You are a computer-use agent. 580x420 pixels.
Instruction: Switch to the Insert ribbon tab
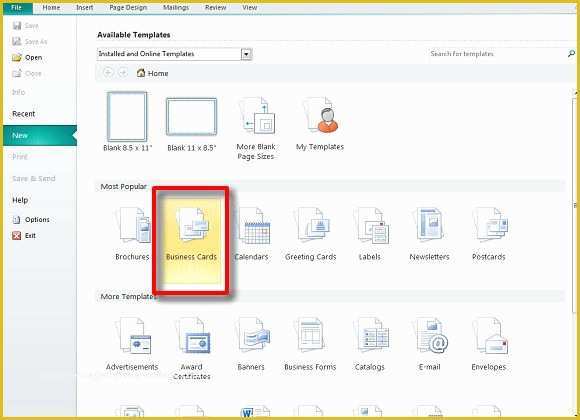click(85, 7)
